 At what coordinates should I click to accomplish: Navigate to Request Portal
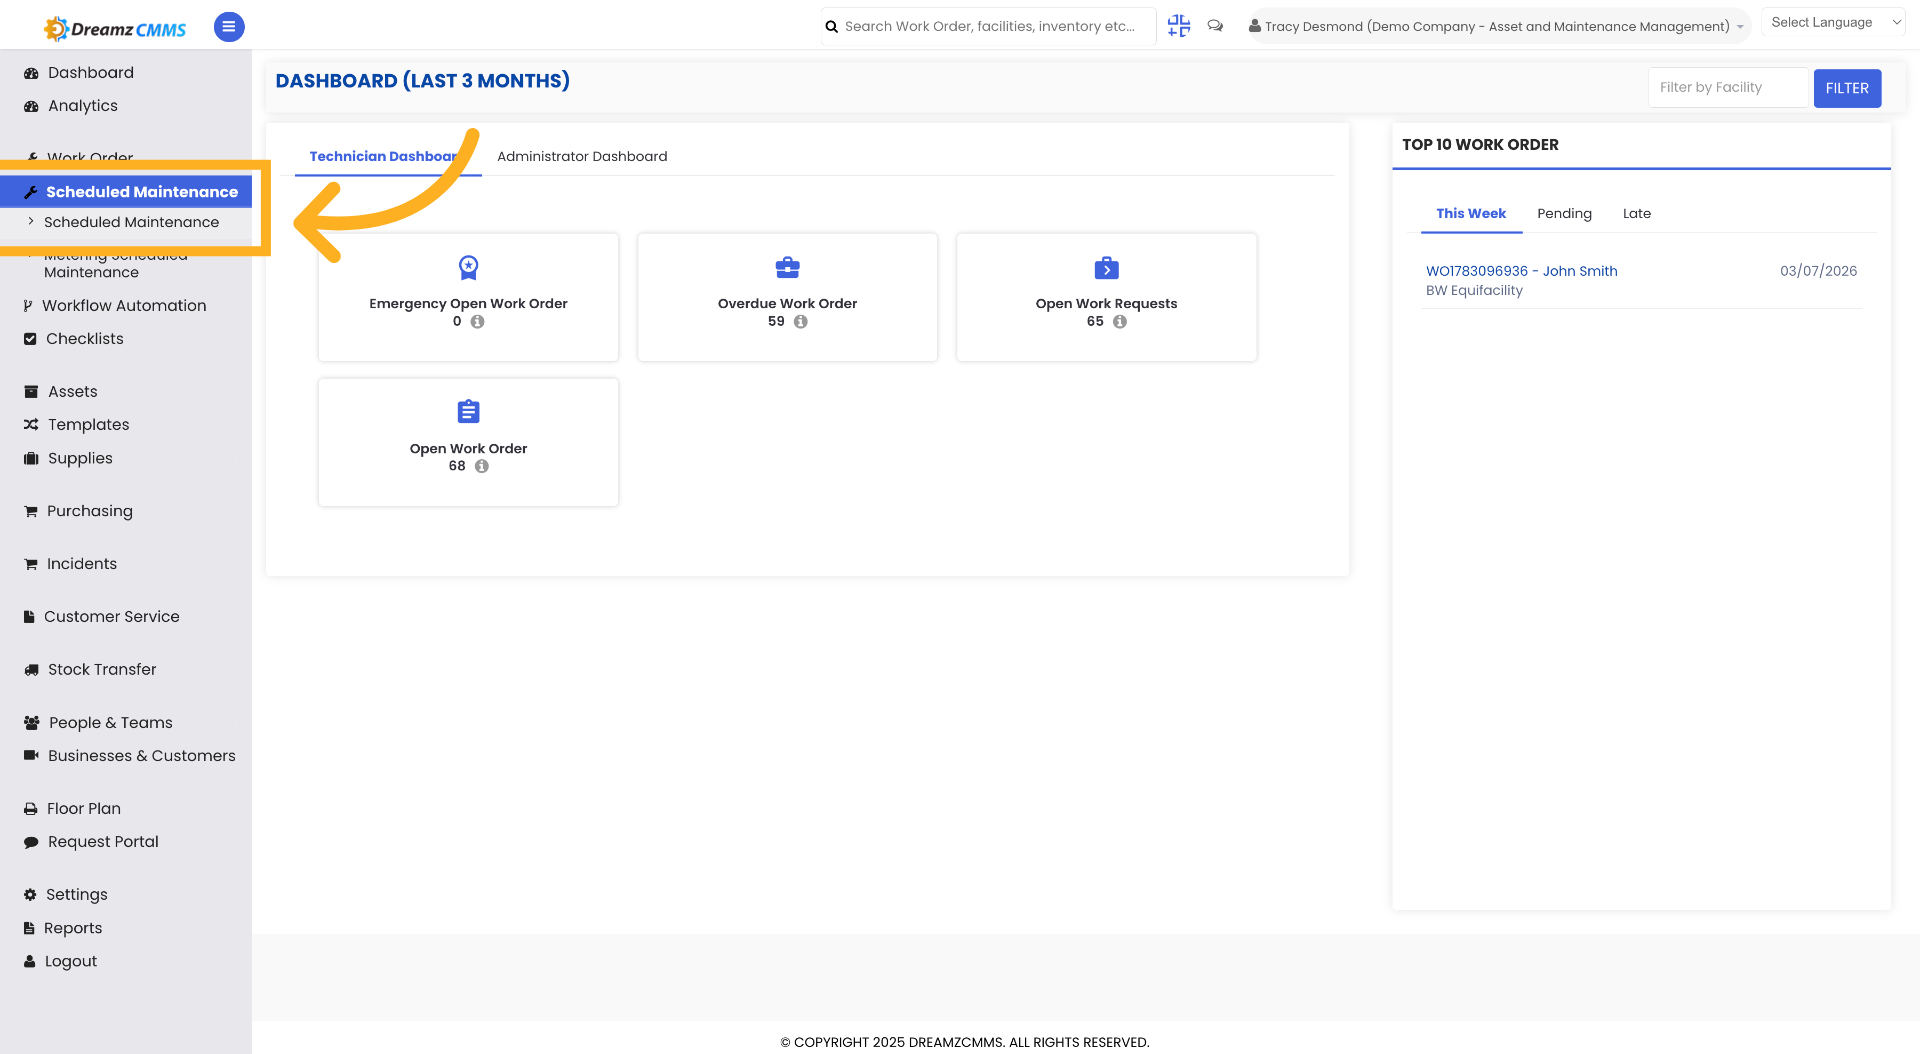tap(103, 842)
